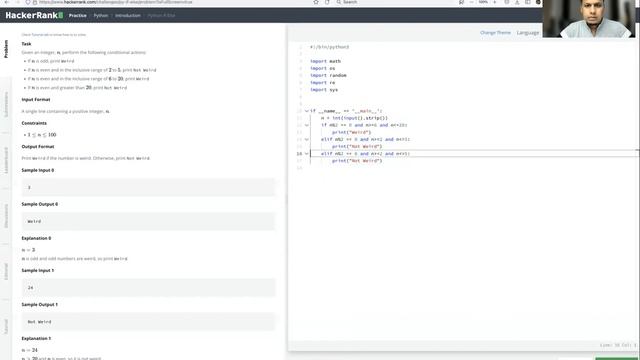Click the editor line and column status
This screenshot has height=360, width=640.
coord(618,345)
